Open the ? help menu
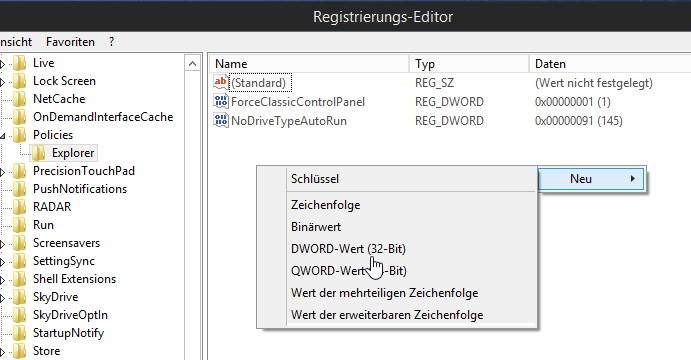691x360 pixels. tap(111, 42)
